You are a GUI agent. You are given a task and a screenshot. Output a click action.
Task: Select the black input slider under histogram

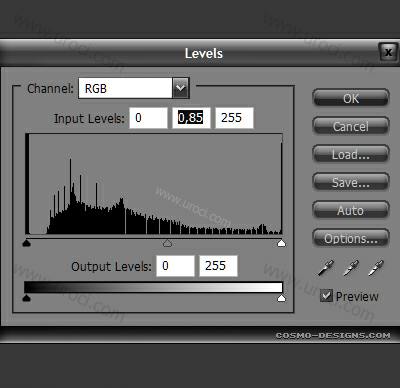point(27,243)
